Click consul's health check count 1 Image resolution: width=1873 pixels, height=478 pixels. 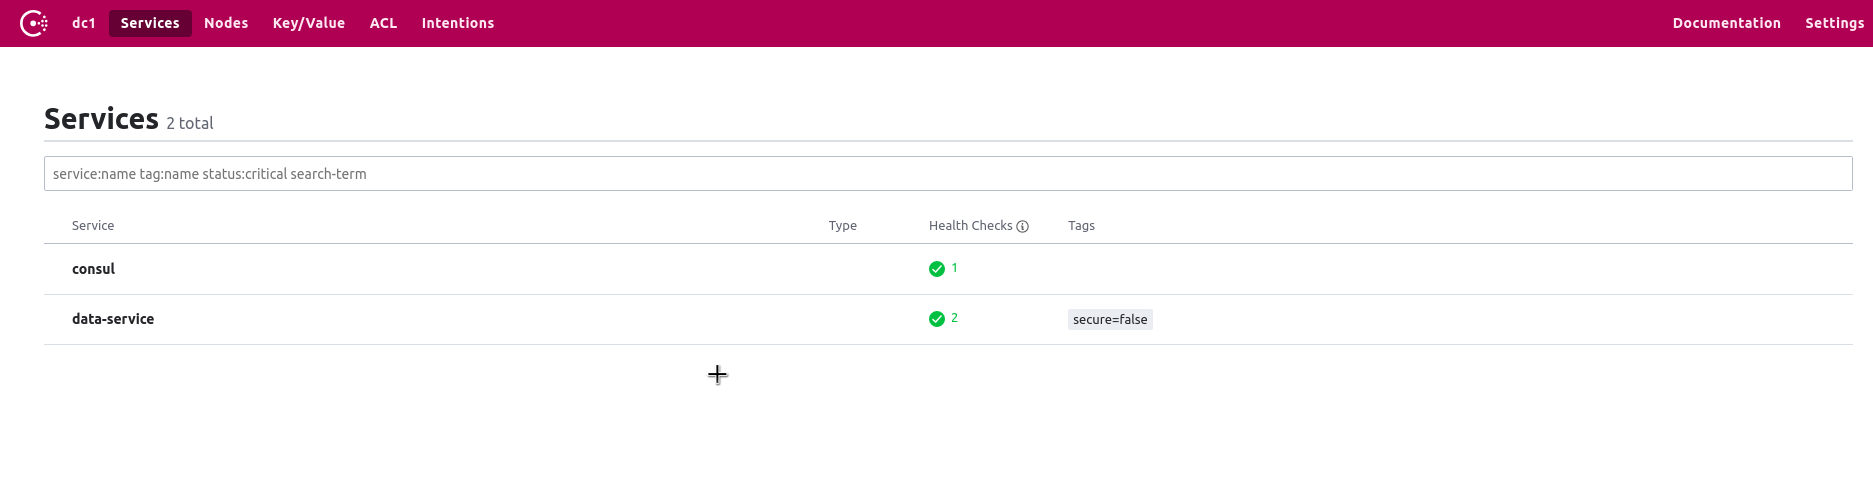pos(954,268)
